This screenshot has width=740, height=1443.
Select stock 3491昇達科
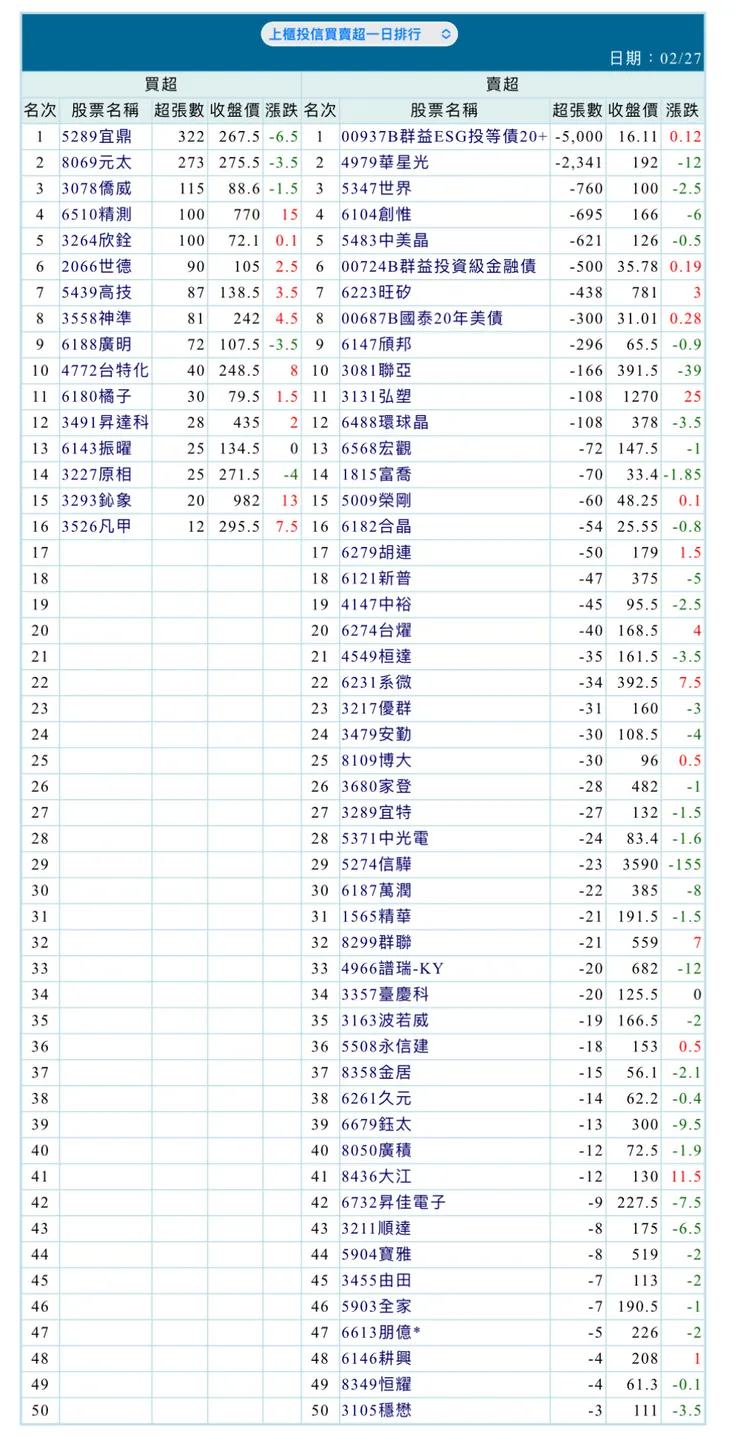tap(105, 422)
